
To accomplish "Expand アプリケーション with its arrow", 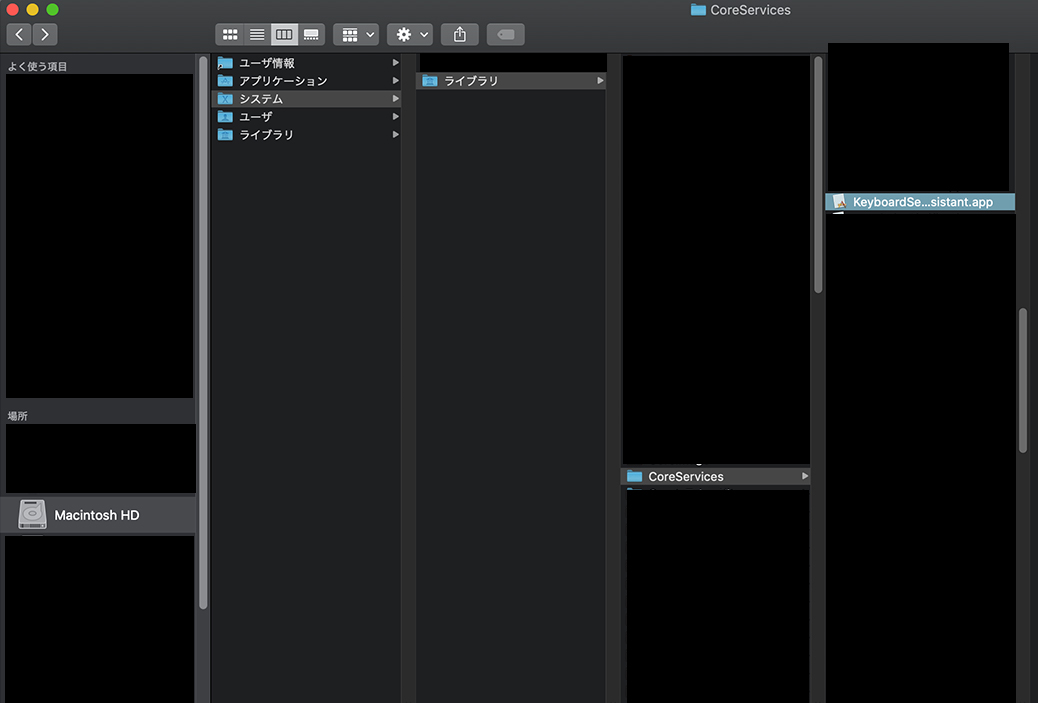I will [x=395, y=80].
